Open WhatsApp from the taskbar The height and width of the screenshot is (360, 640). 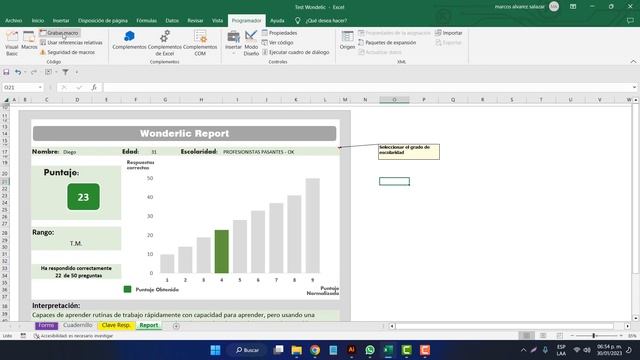click(x=370, y=350)
